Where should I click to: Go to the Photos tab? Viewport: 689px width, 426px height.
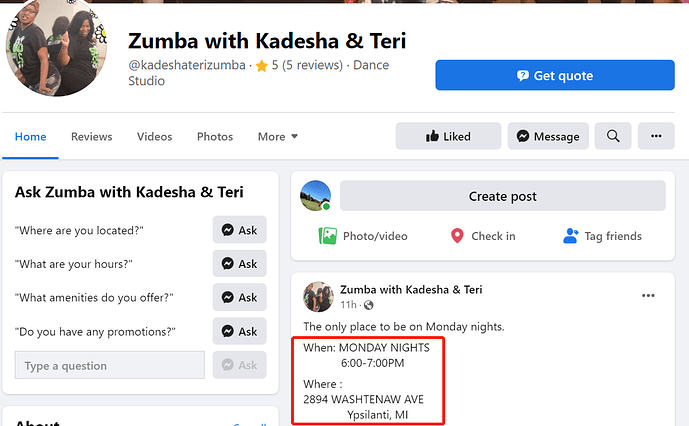point(215,137)
